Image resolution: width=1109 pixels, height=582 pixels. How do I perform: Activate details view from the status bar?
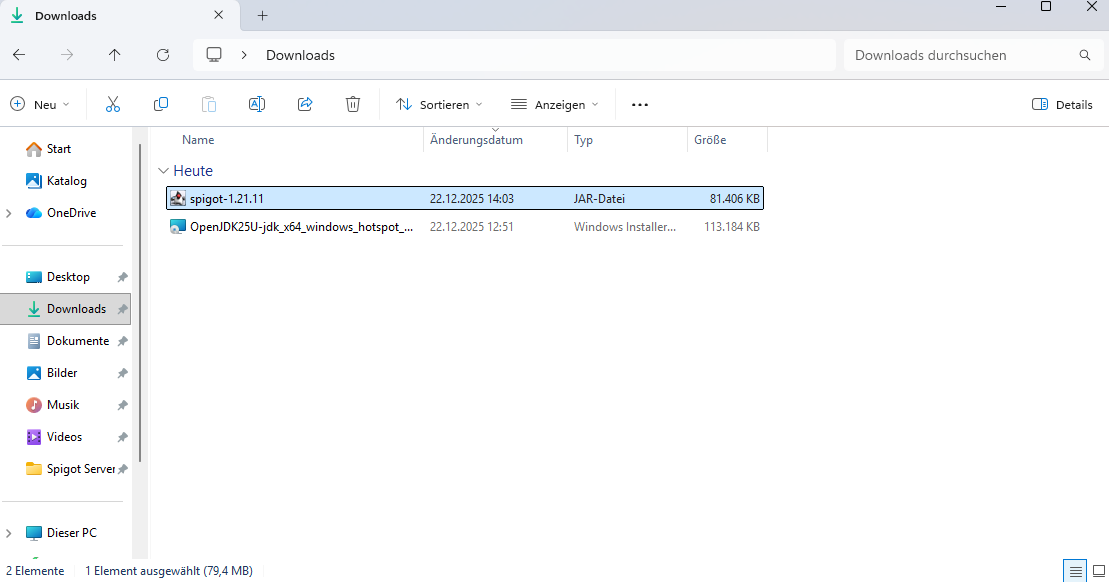(x=1075, y=570)
